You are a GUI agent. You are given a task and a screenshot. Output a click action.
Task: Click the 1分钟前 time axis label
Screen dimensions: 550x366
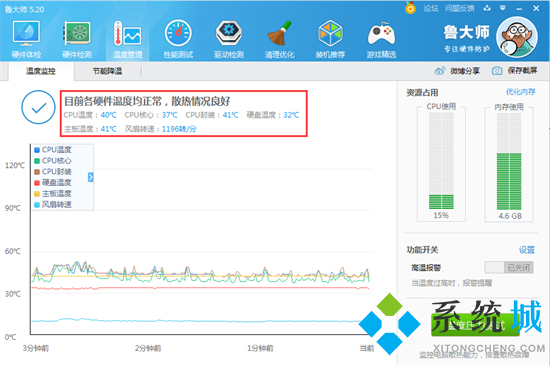(260, 348)
